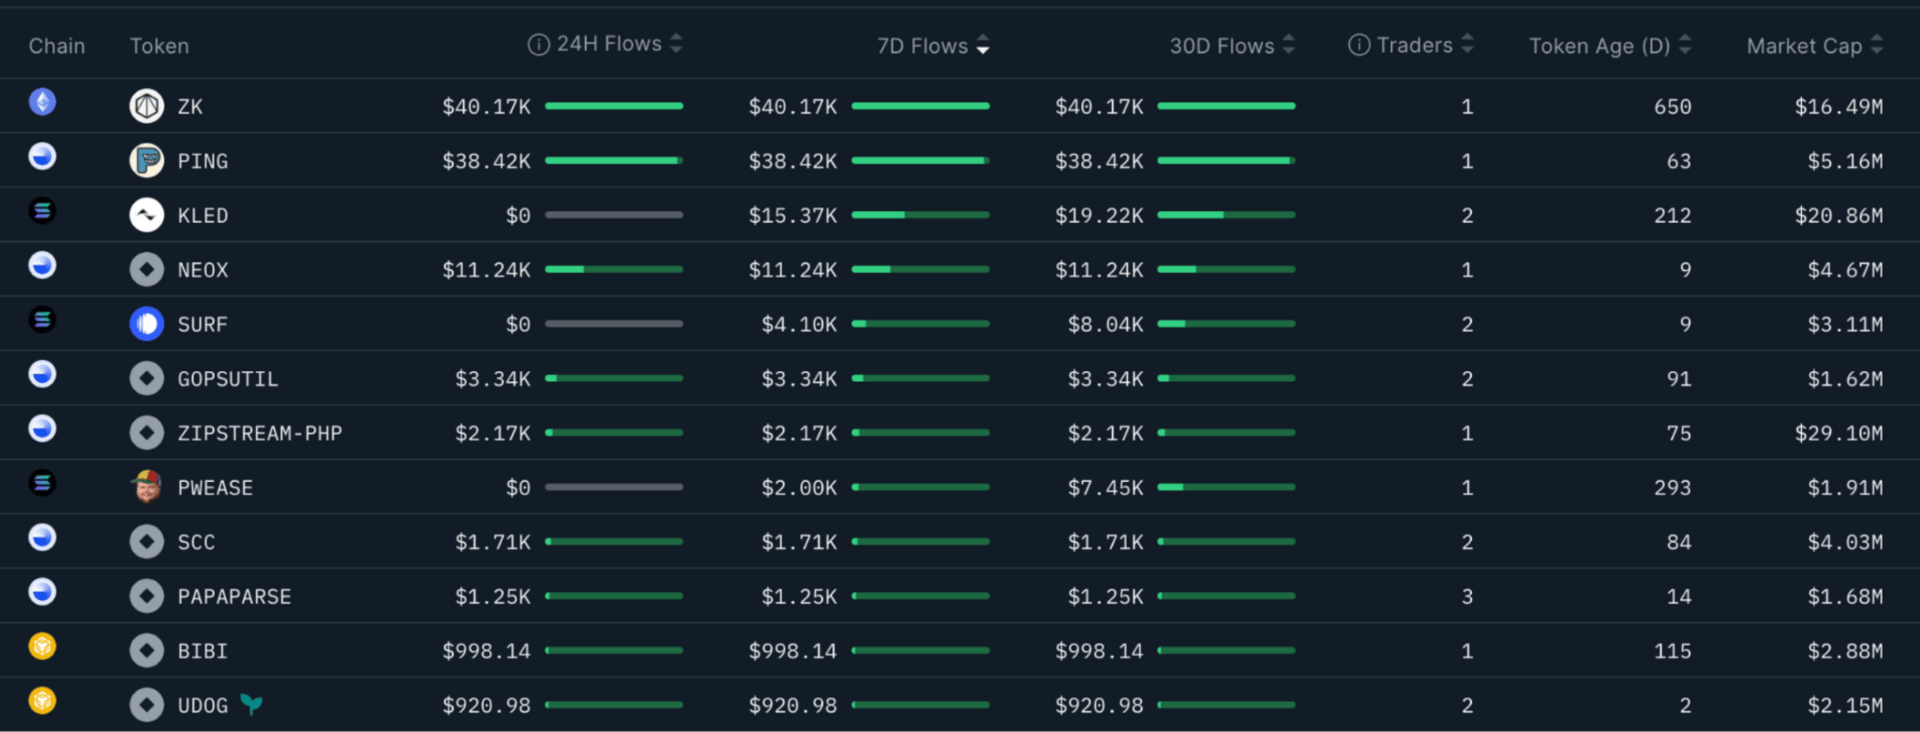This screenshot has width=1920, height=732.
Task: Open the GOPSUTIL token link
Action: pyautogui.click(x=228, y=379)
